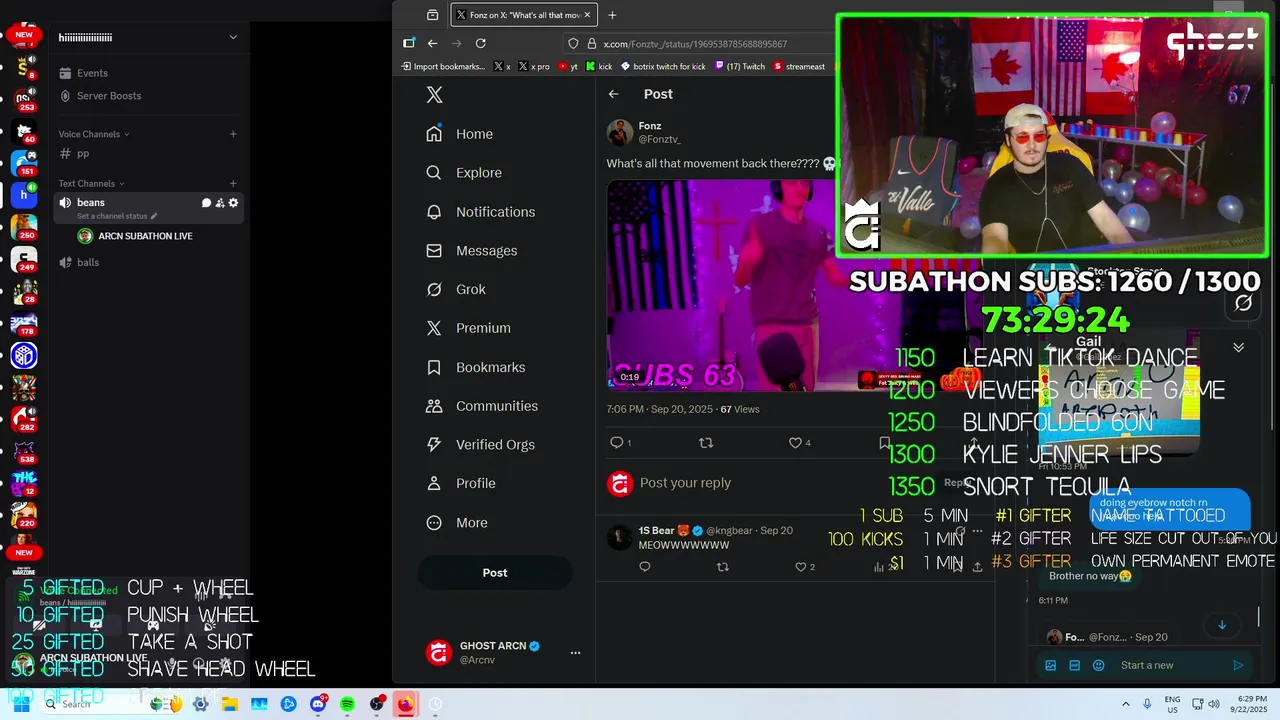Open the X logo home icon
Image resolution: width=1280 pixels, height=720 pixels.
click(434, 95)
